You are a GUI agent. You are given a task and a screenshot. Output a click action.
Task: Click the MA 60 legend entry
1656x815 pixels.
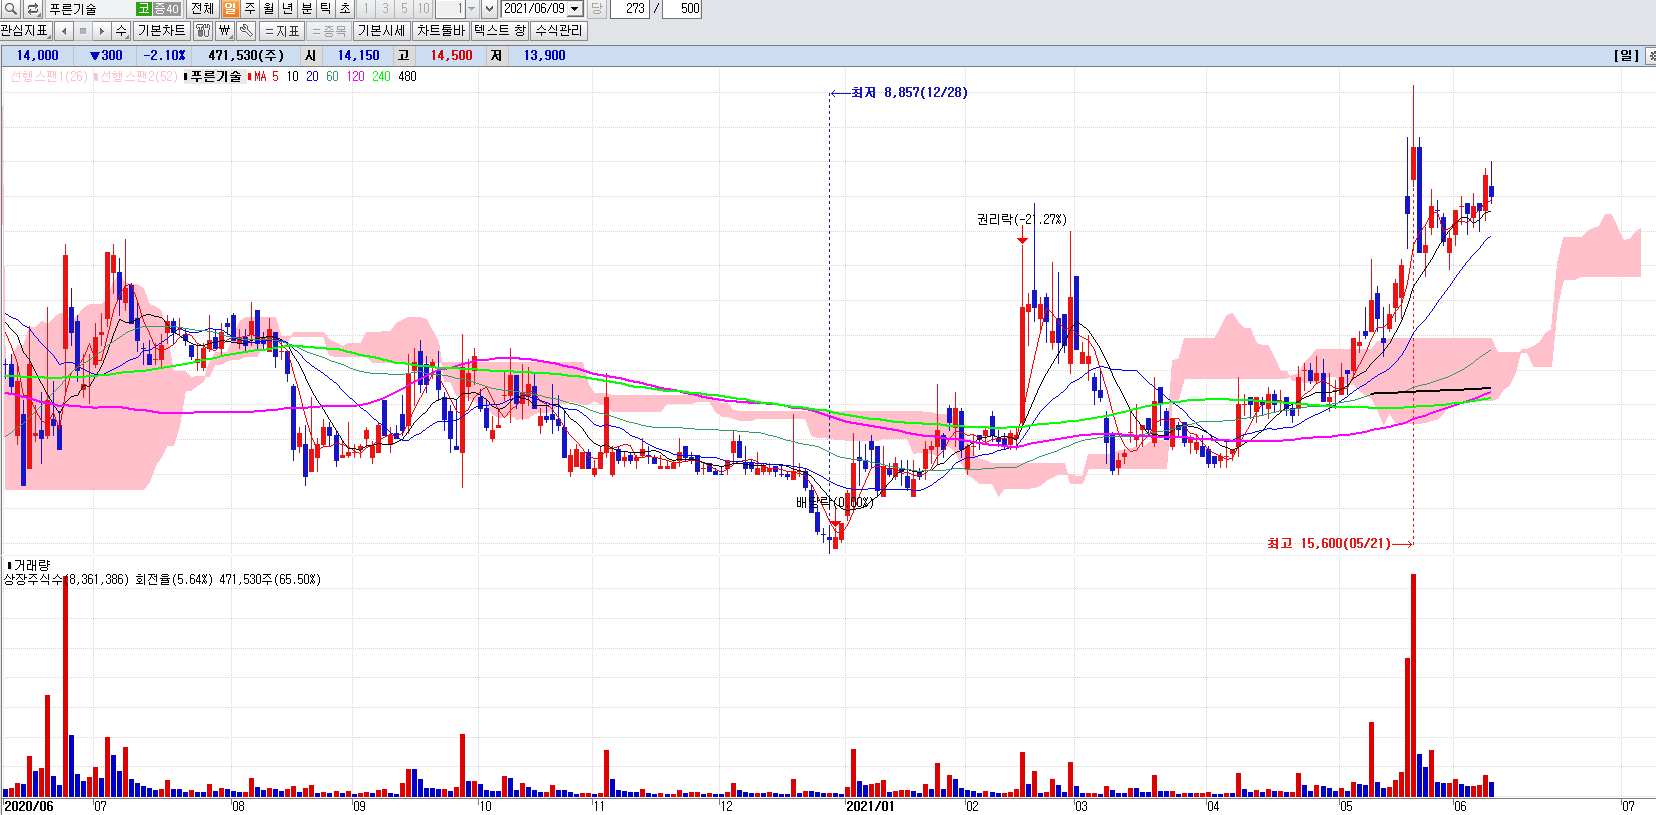pos(332,77)
